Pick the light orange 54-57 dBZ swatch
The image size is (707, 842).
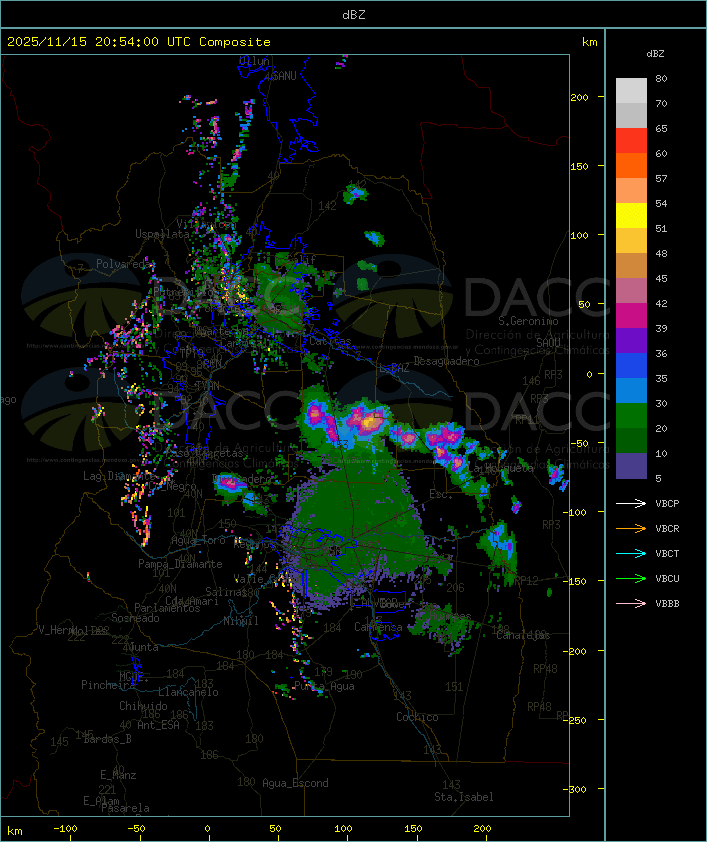(631, 191)
